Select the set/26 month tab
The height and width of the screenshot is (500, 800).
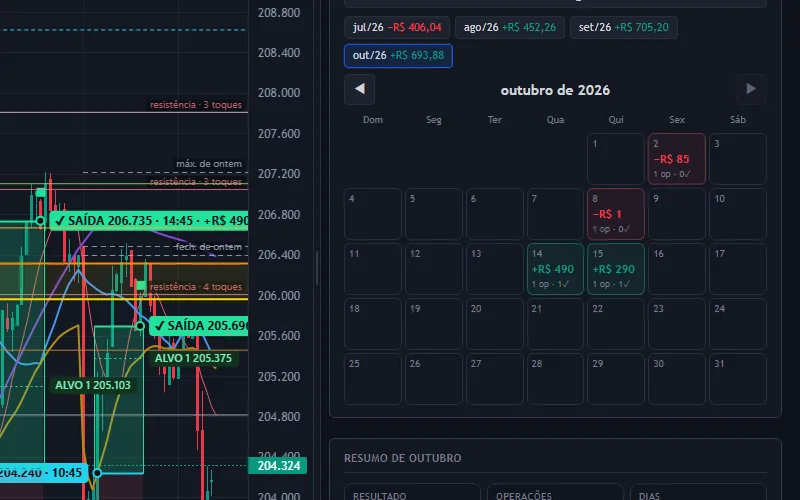tap(623, 28)
